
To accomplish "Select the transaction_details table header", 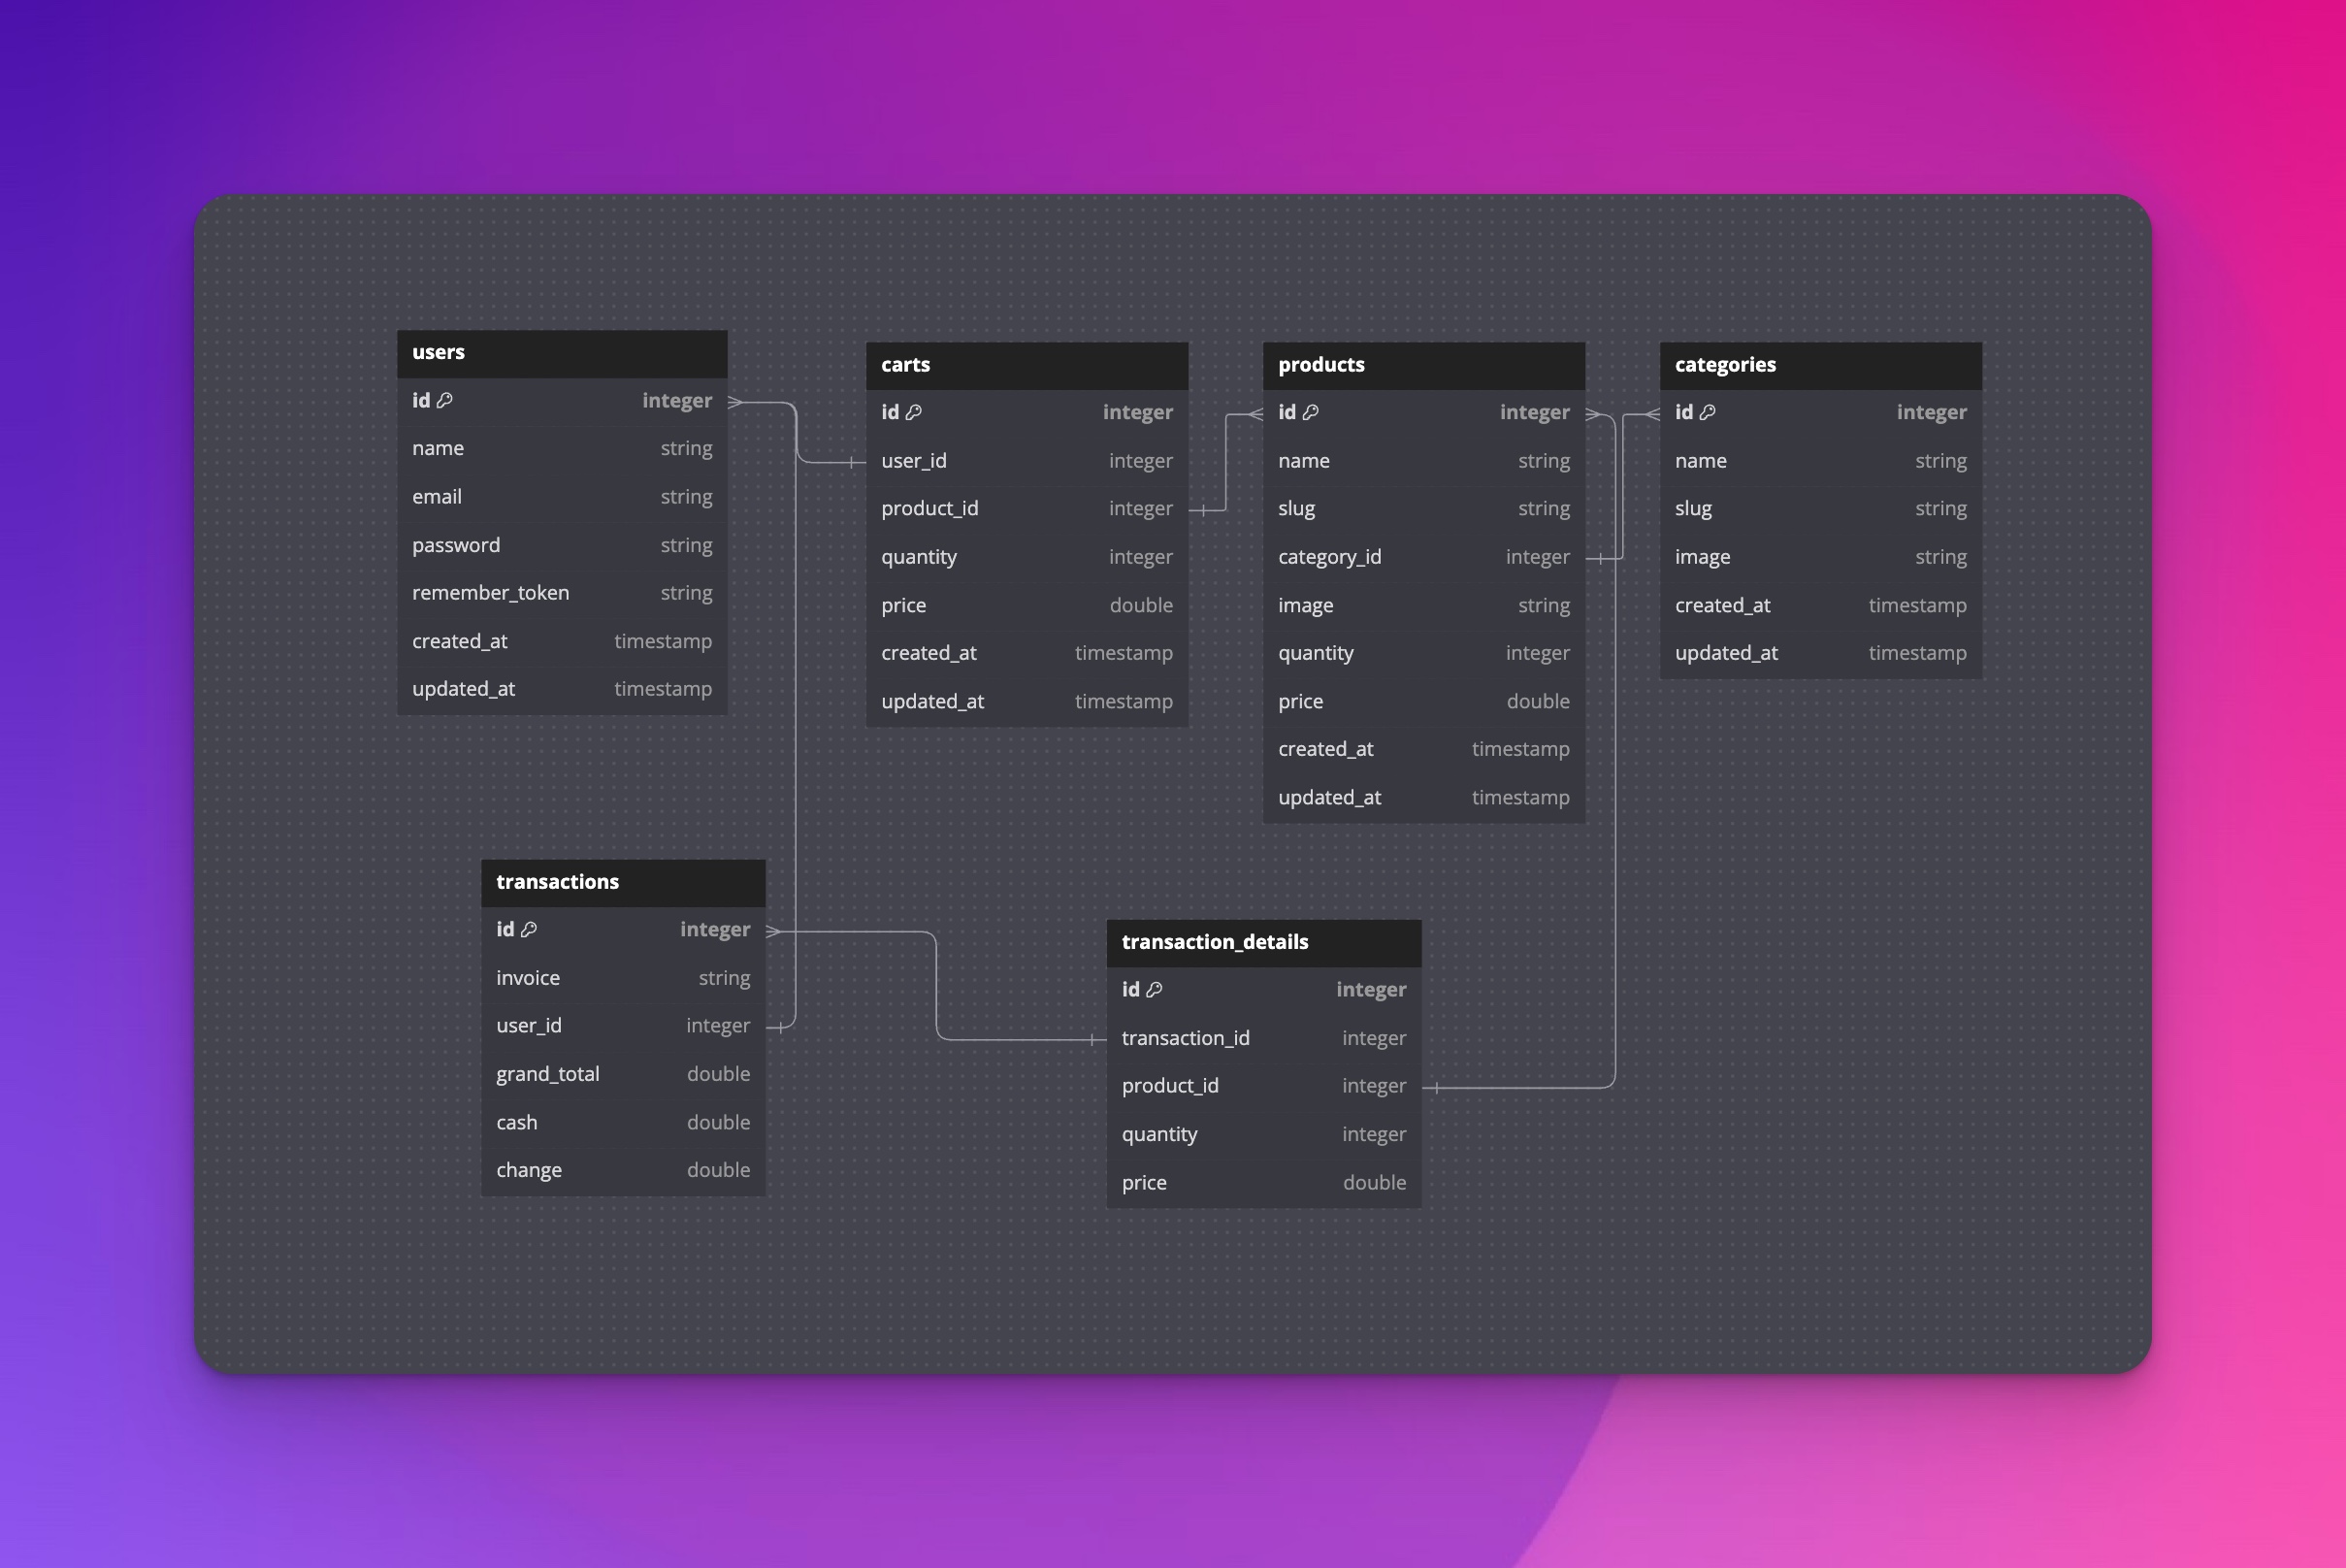I will coord(1263,942).
